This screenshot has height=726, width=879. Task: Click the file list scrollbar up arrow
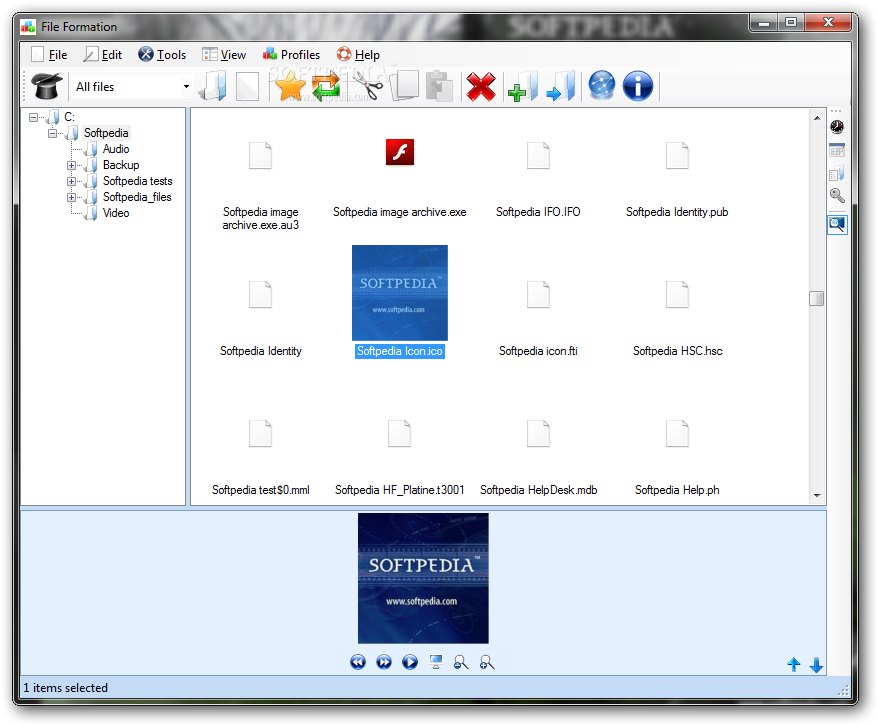[x=817, y=117]
